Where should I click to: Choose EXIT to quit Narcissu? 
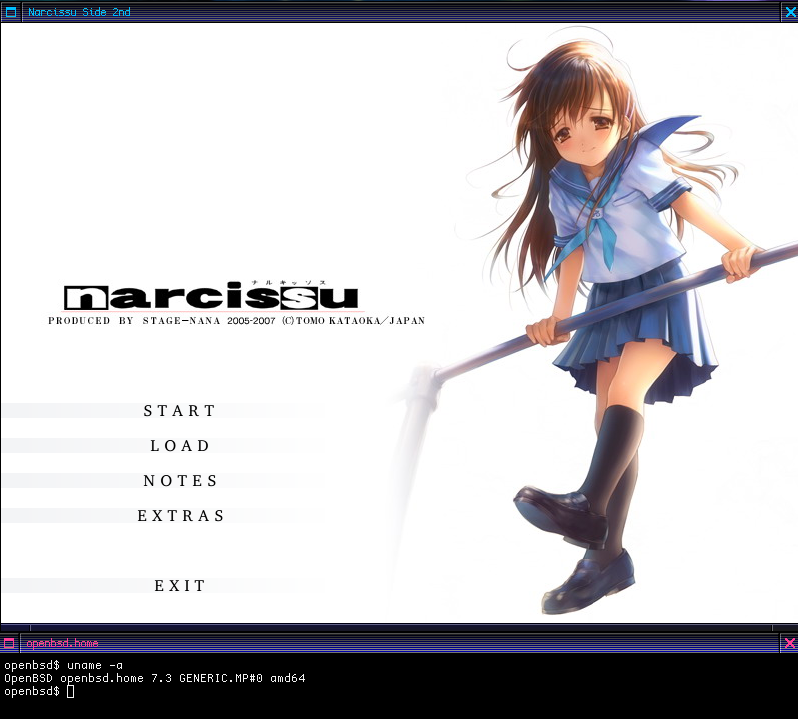pyautogui.click(x=180, y=586)
